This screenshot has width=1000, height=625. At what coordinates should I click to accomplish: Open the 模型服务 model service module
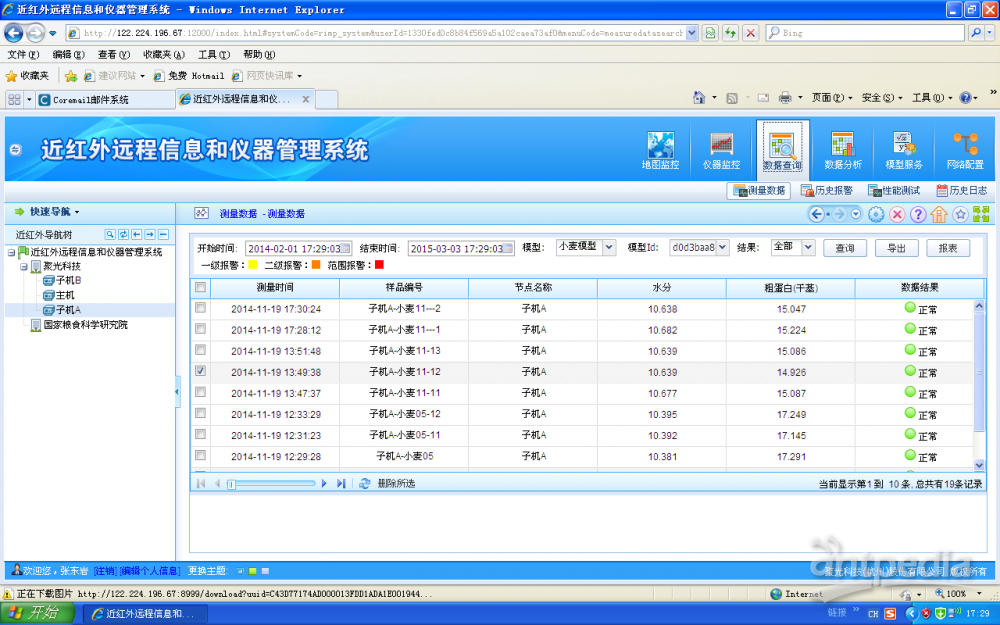tap(903, 150)
